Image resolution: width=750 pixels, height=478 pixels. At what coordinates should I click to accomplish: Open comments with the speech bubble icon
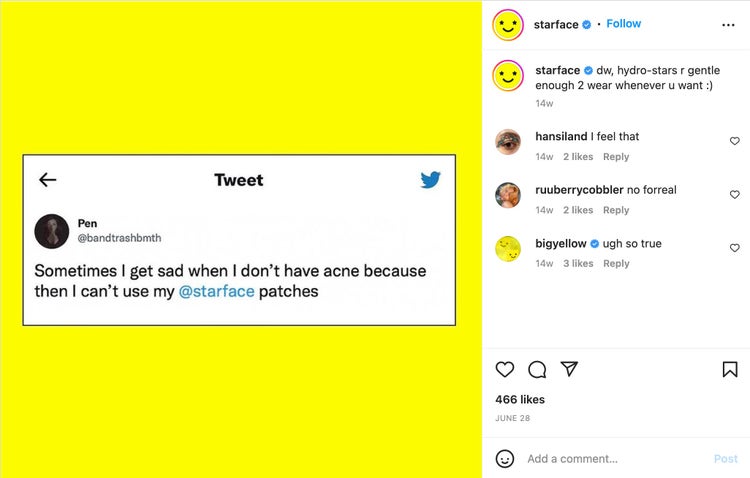[x=537, y=369]
